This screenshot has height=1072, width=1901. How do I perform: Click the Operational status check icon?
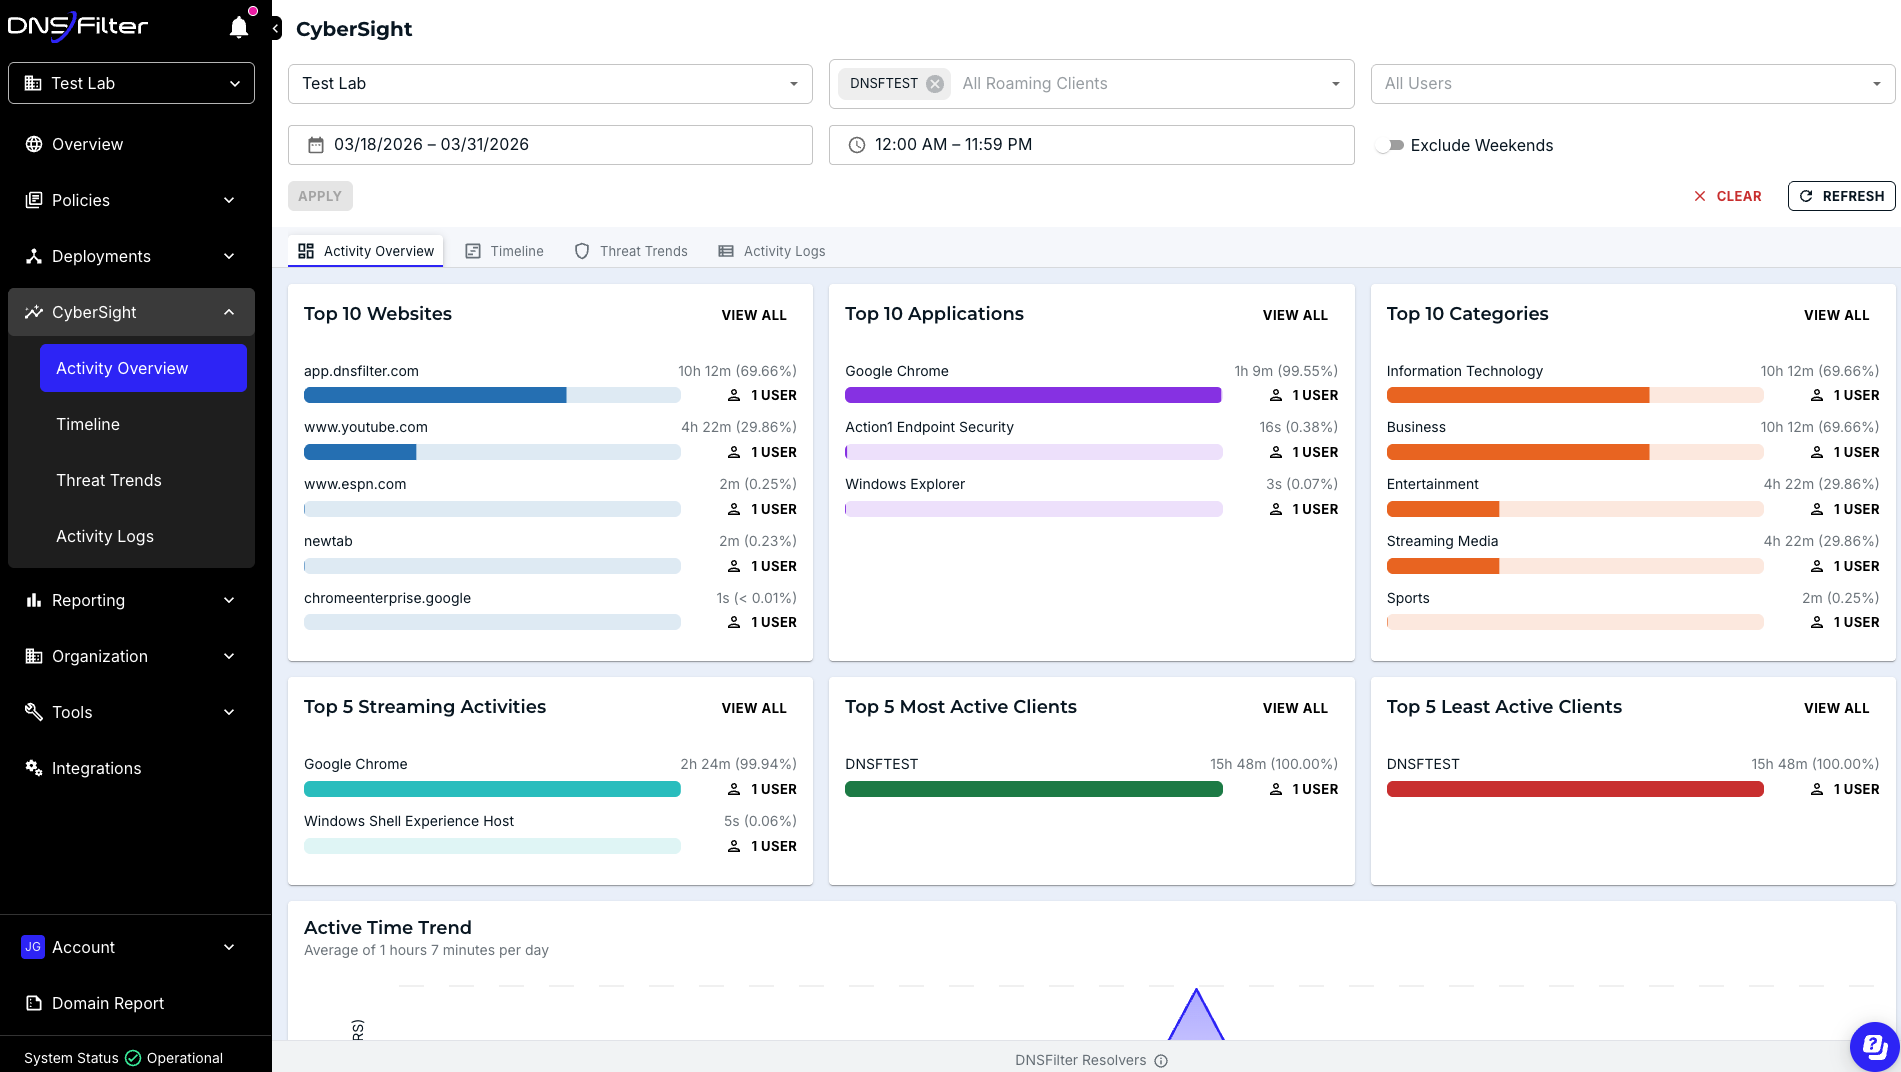tap(133, 1058)
